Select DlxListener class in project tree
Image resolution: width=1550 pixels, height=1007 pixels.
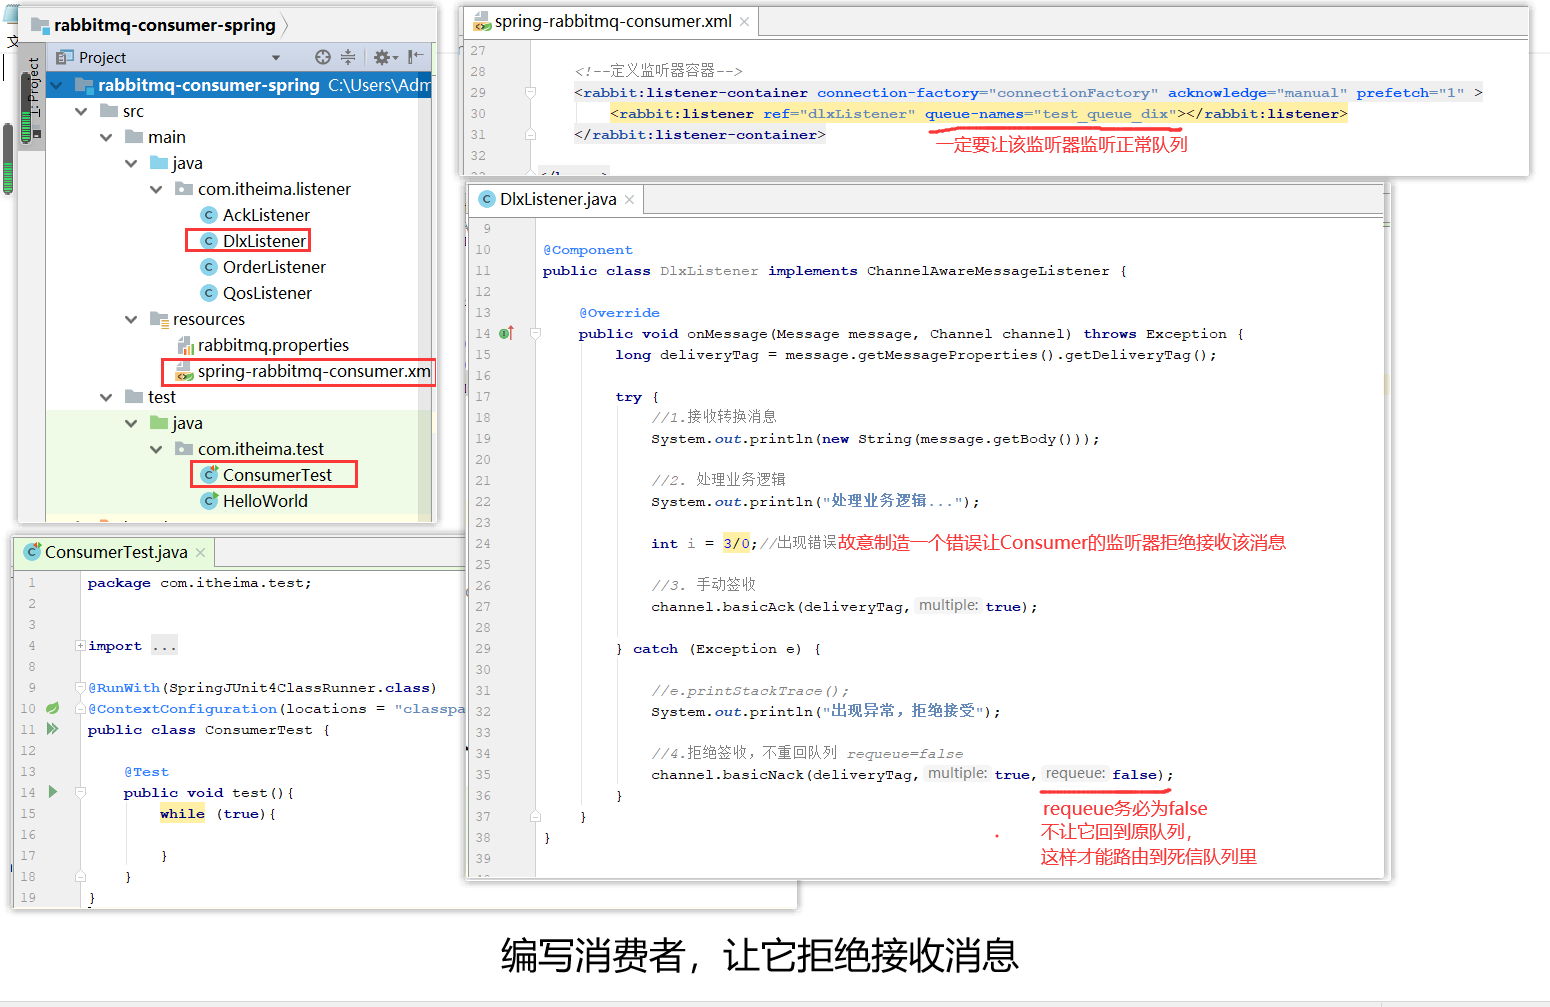coord(264,241)
